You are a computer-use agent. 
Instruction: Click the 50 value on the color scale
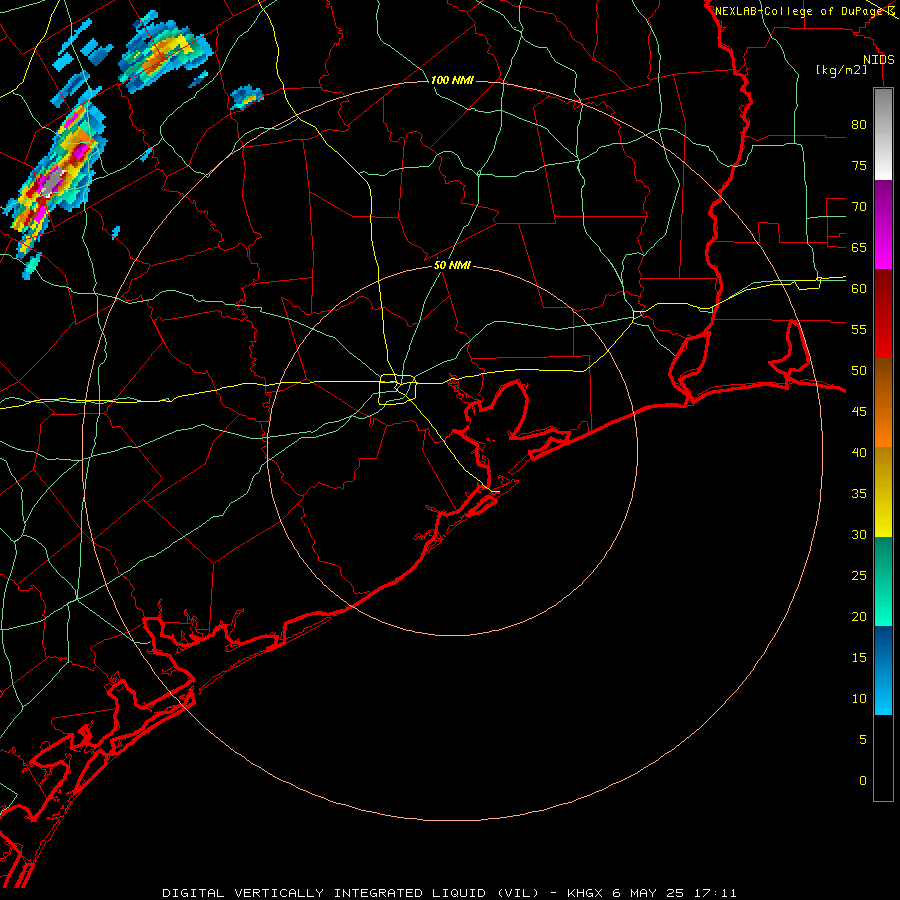859,371
